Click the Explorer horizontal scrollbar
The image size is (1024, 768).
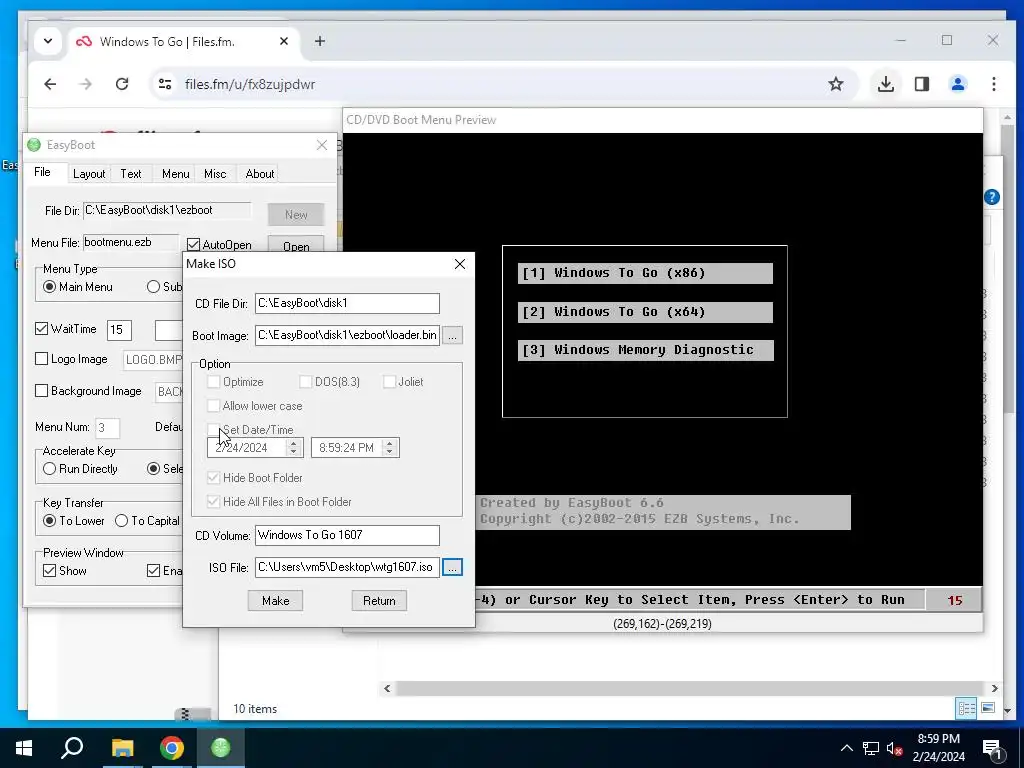690,688
